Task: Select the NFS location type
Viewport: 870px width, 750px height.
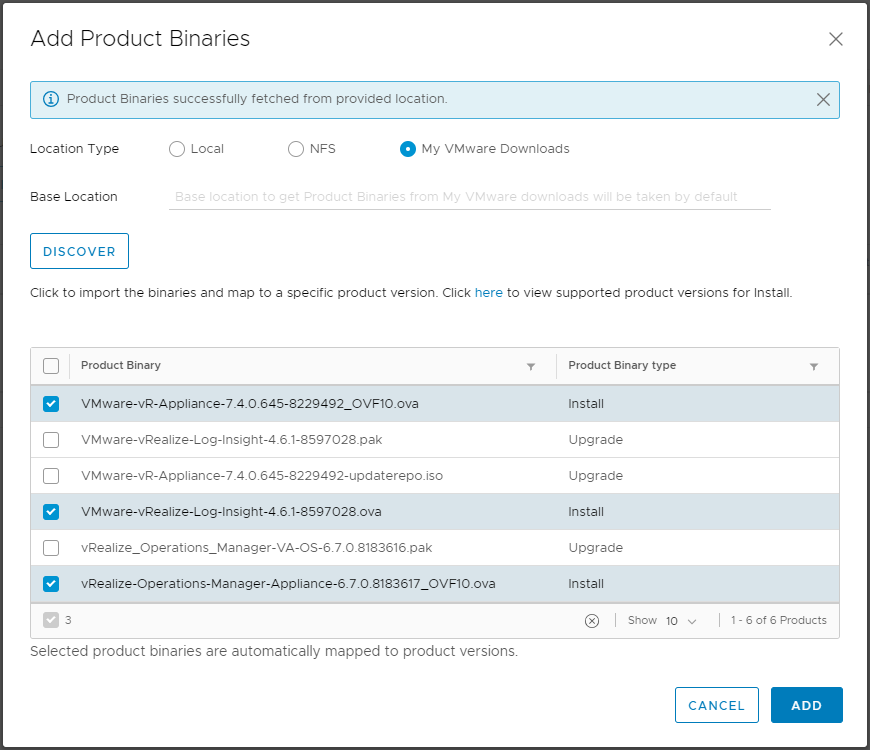Action: click(296, 149)
